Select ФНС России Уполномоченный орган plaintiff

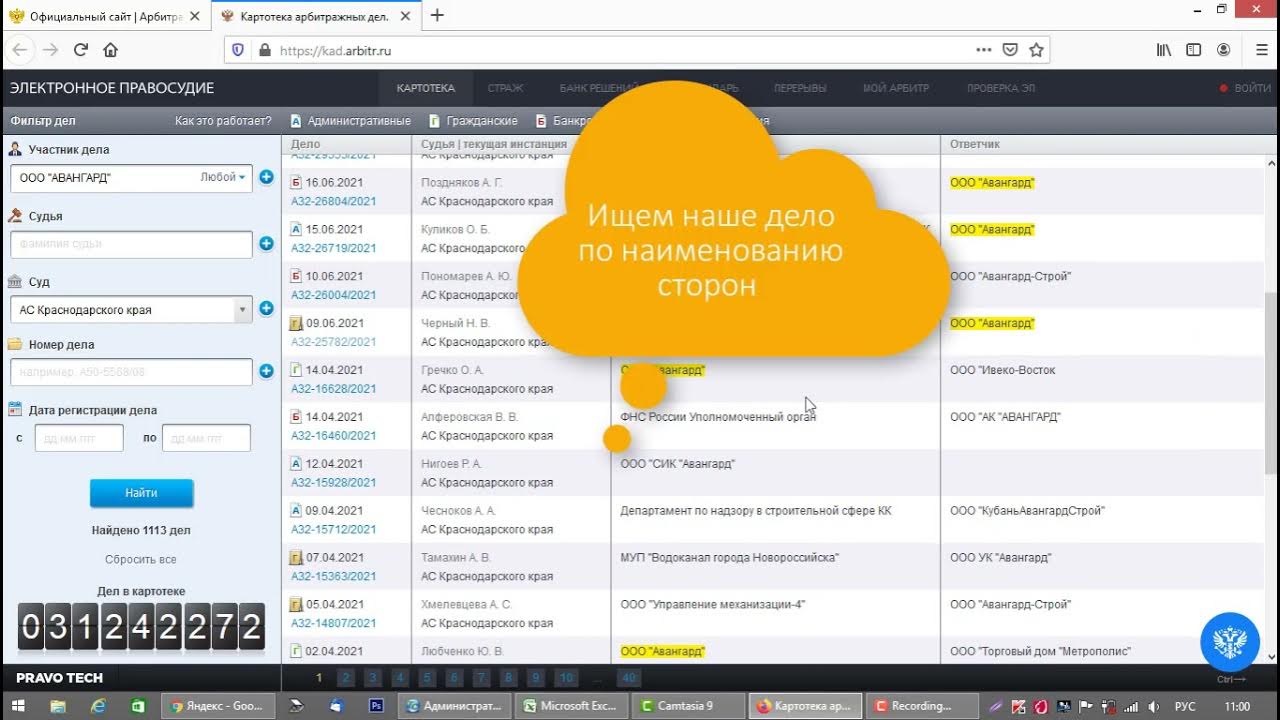[718, 417]
